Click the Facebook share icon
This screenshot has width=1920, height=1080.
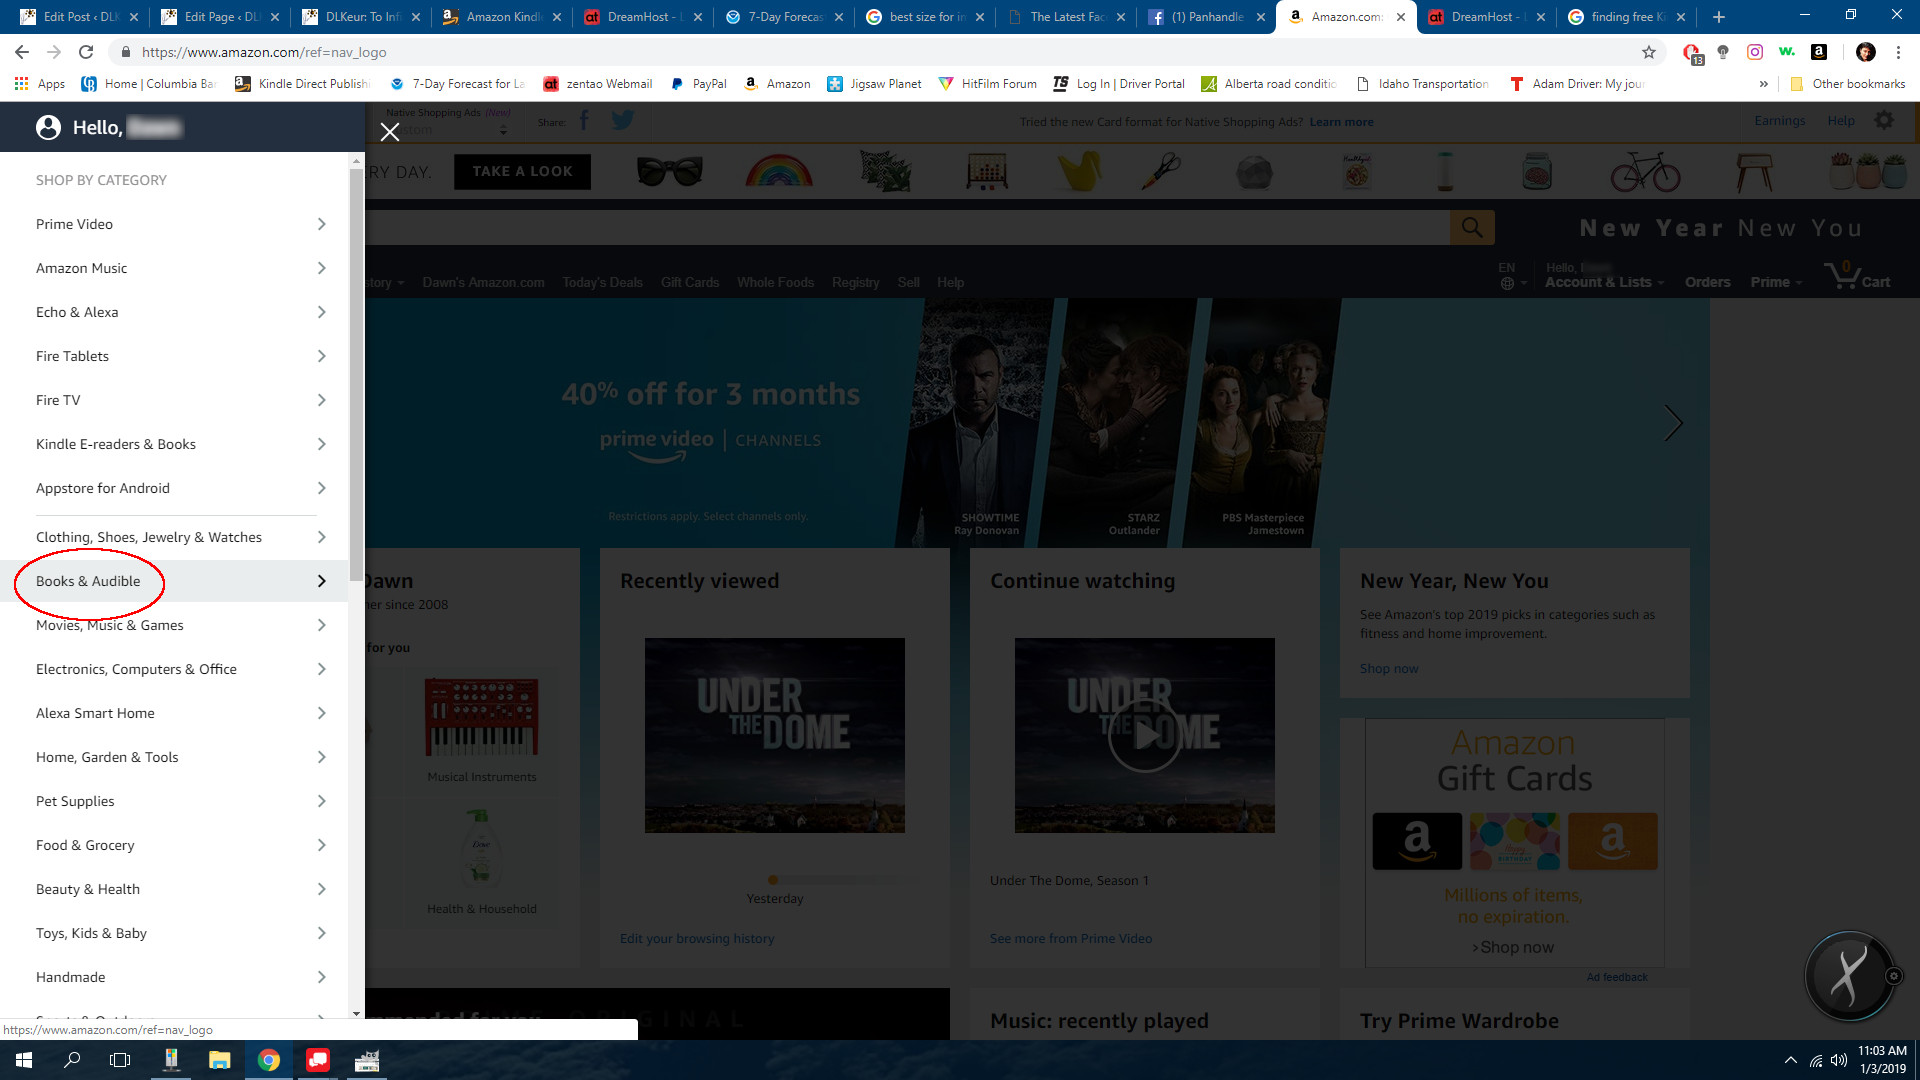[x=584, y=122]
